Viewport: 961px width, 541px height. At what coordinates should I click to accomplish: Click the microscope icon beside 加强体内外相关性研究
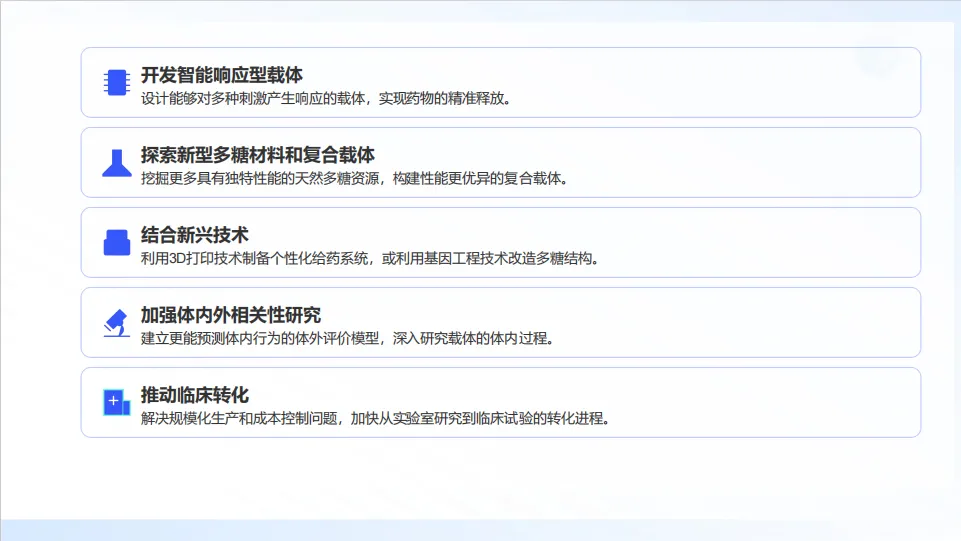116,323
